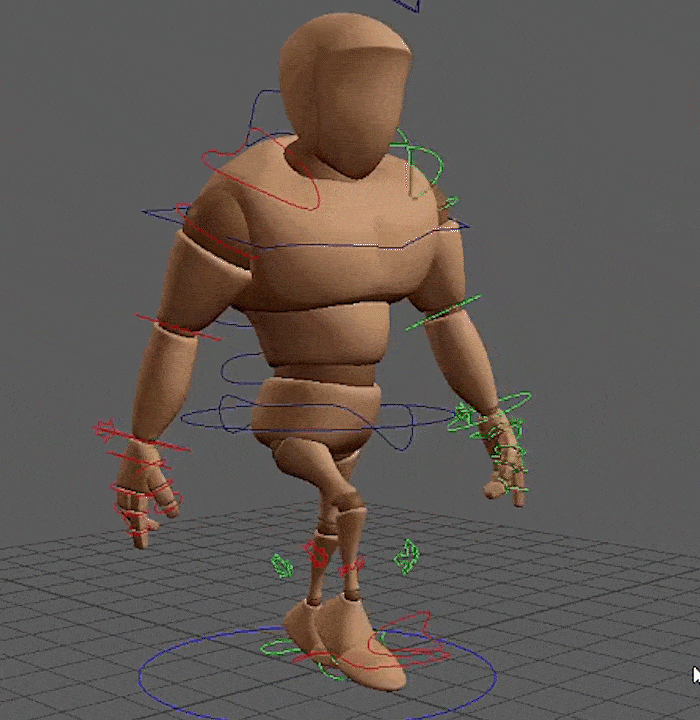
Task: Pick the green elbow control on the arm
Action: click(444, 312)
